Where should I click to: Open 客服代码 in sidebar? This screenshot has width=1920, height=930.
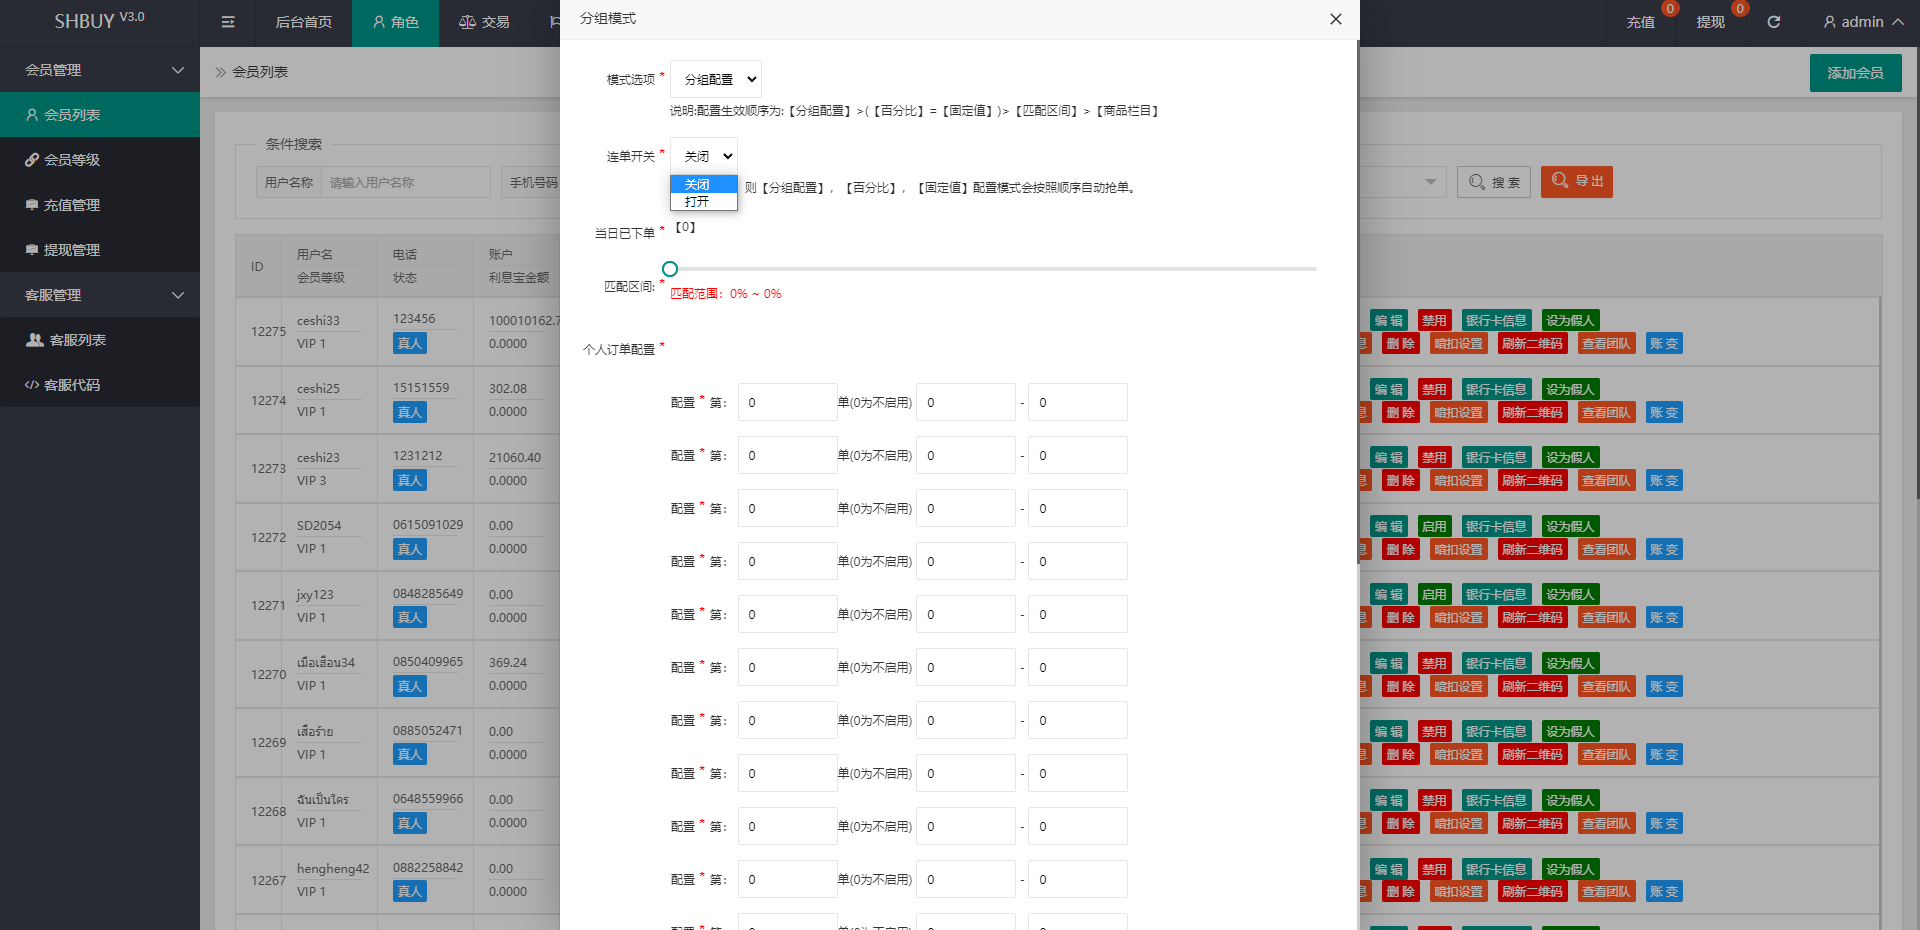tap(72, 385)
